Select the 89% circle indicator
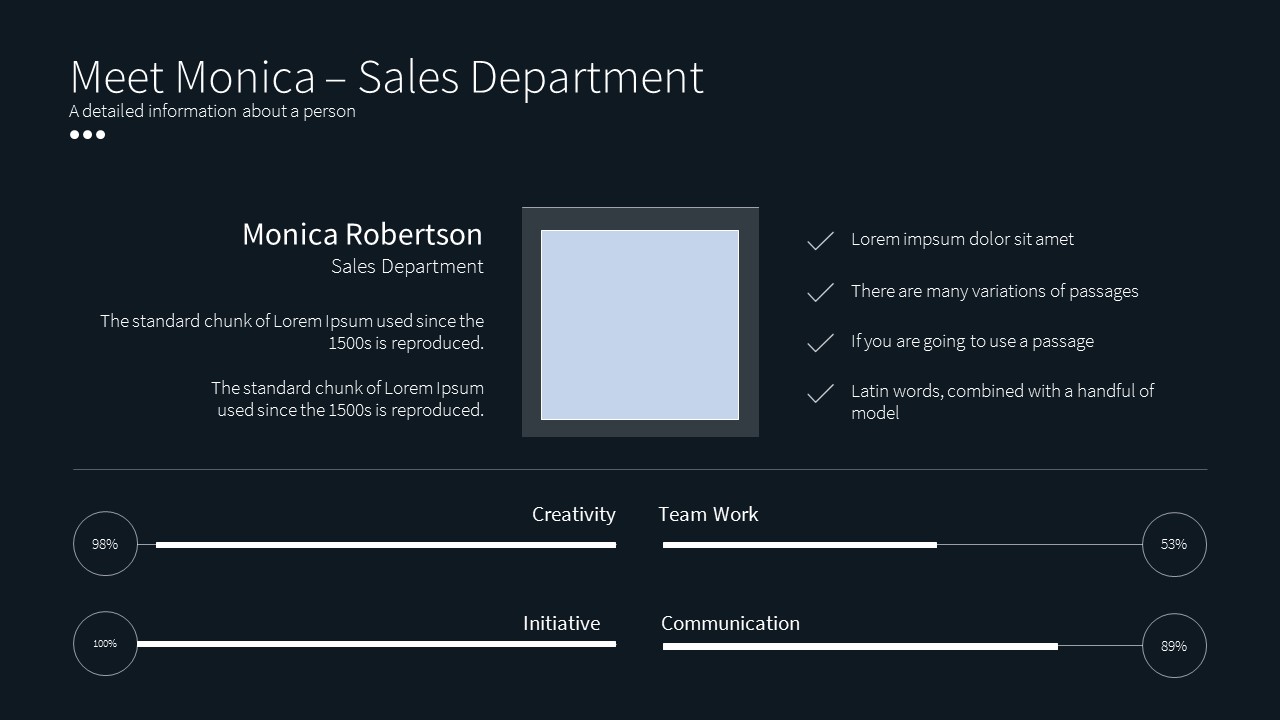 (x=1174, y=646)
